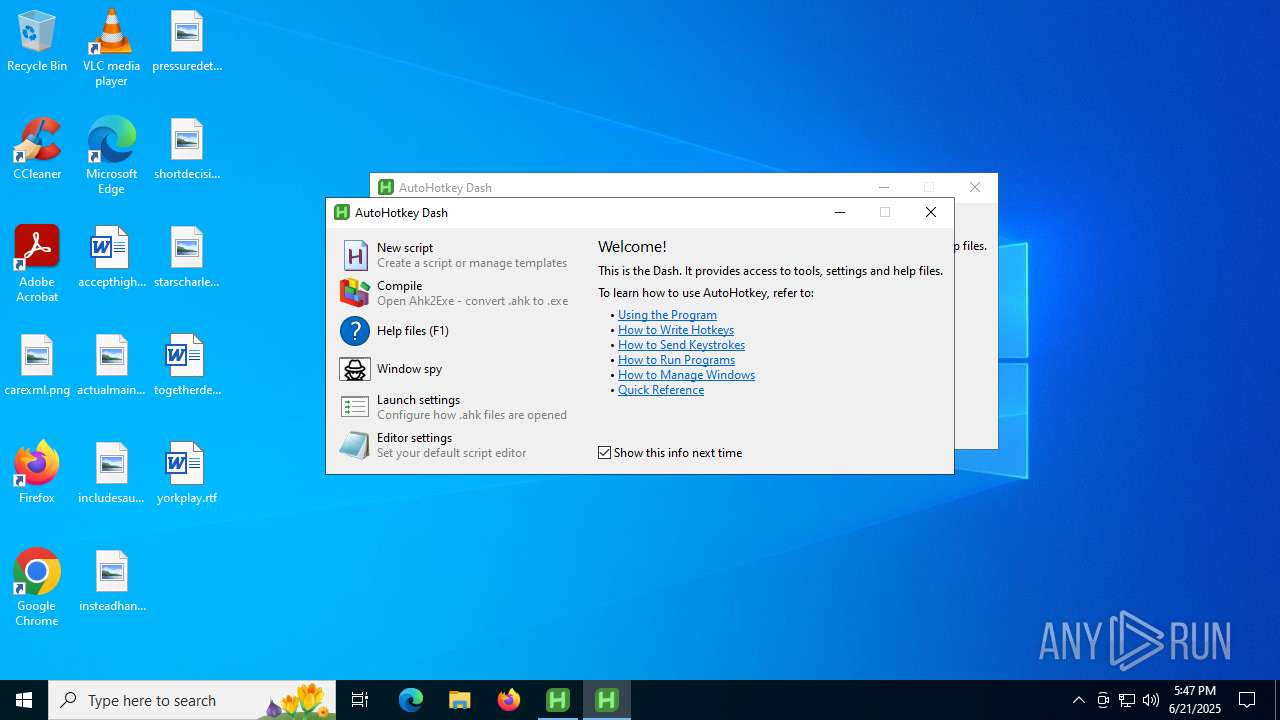Select the CCleaner desktop shortcut
This screenshot has width=1280, height=720.
point(37,150)
